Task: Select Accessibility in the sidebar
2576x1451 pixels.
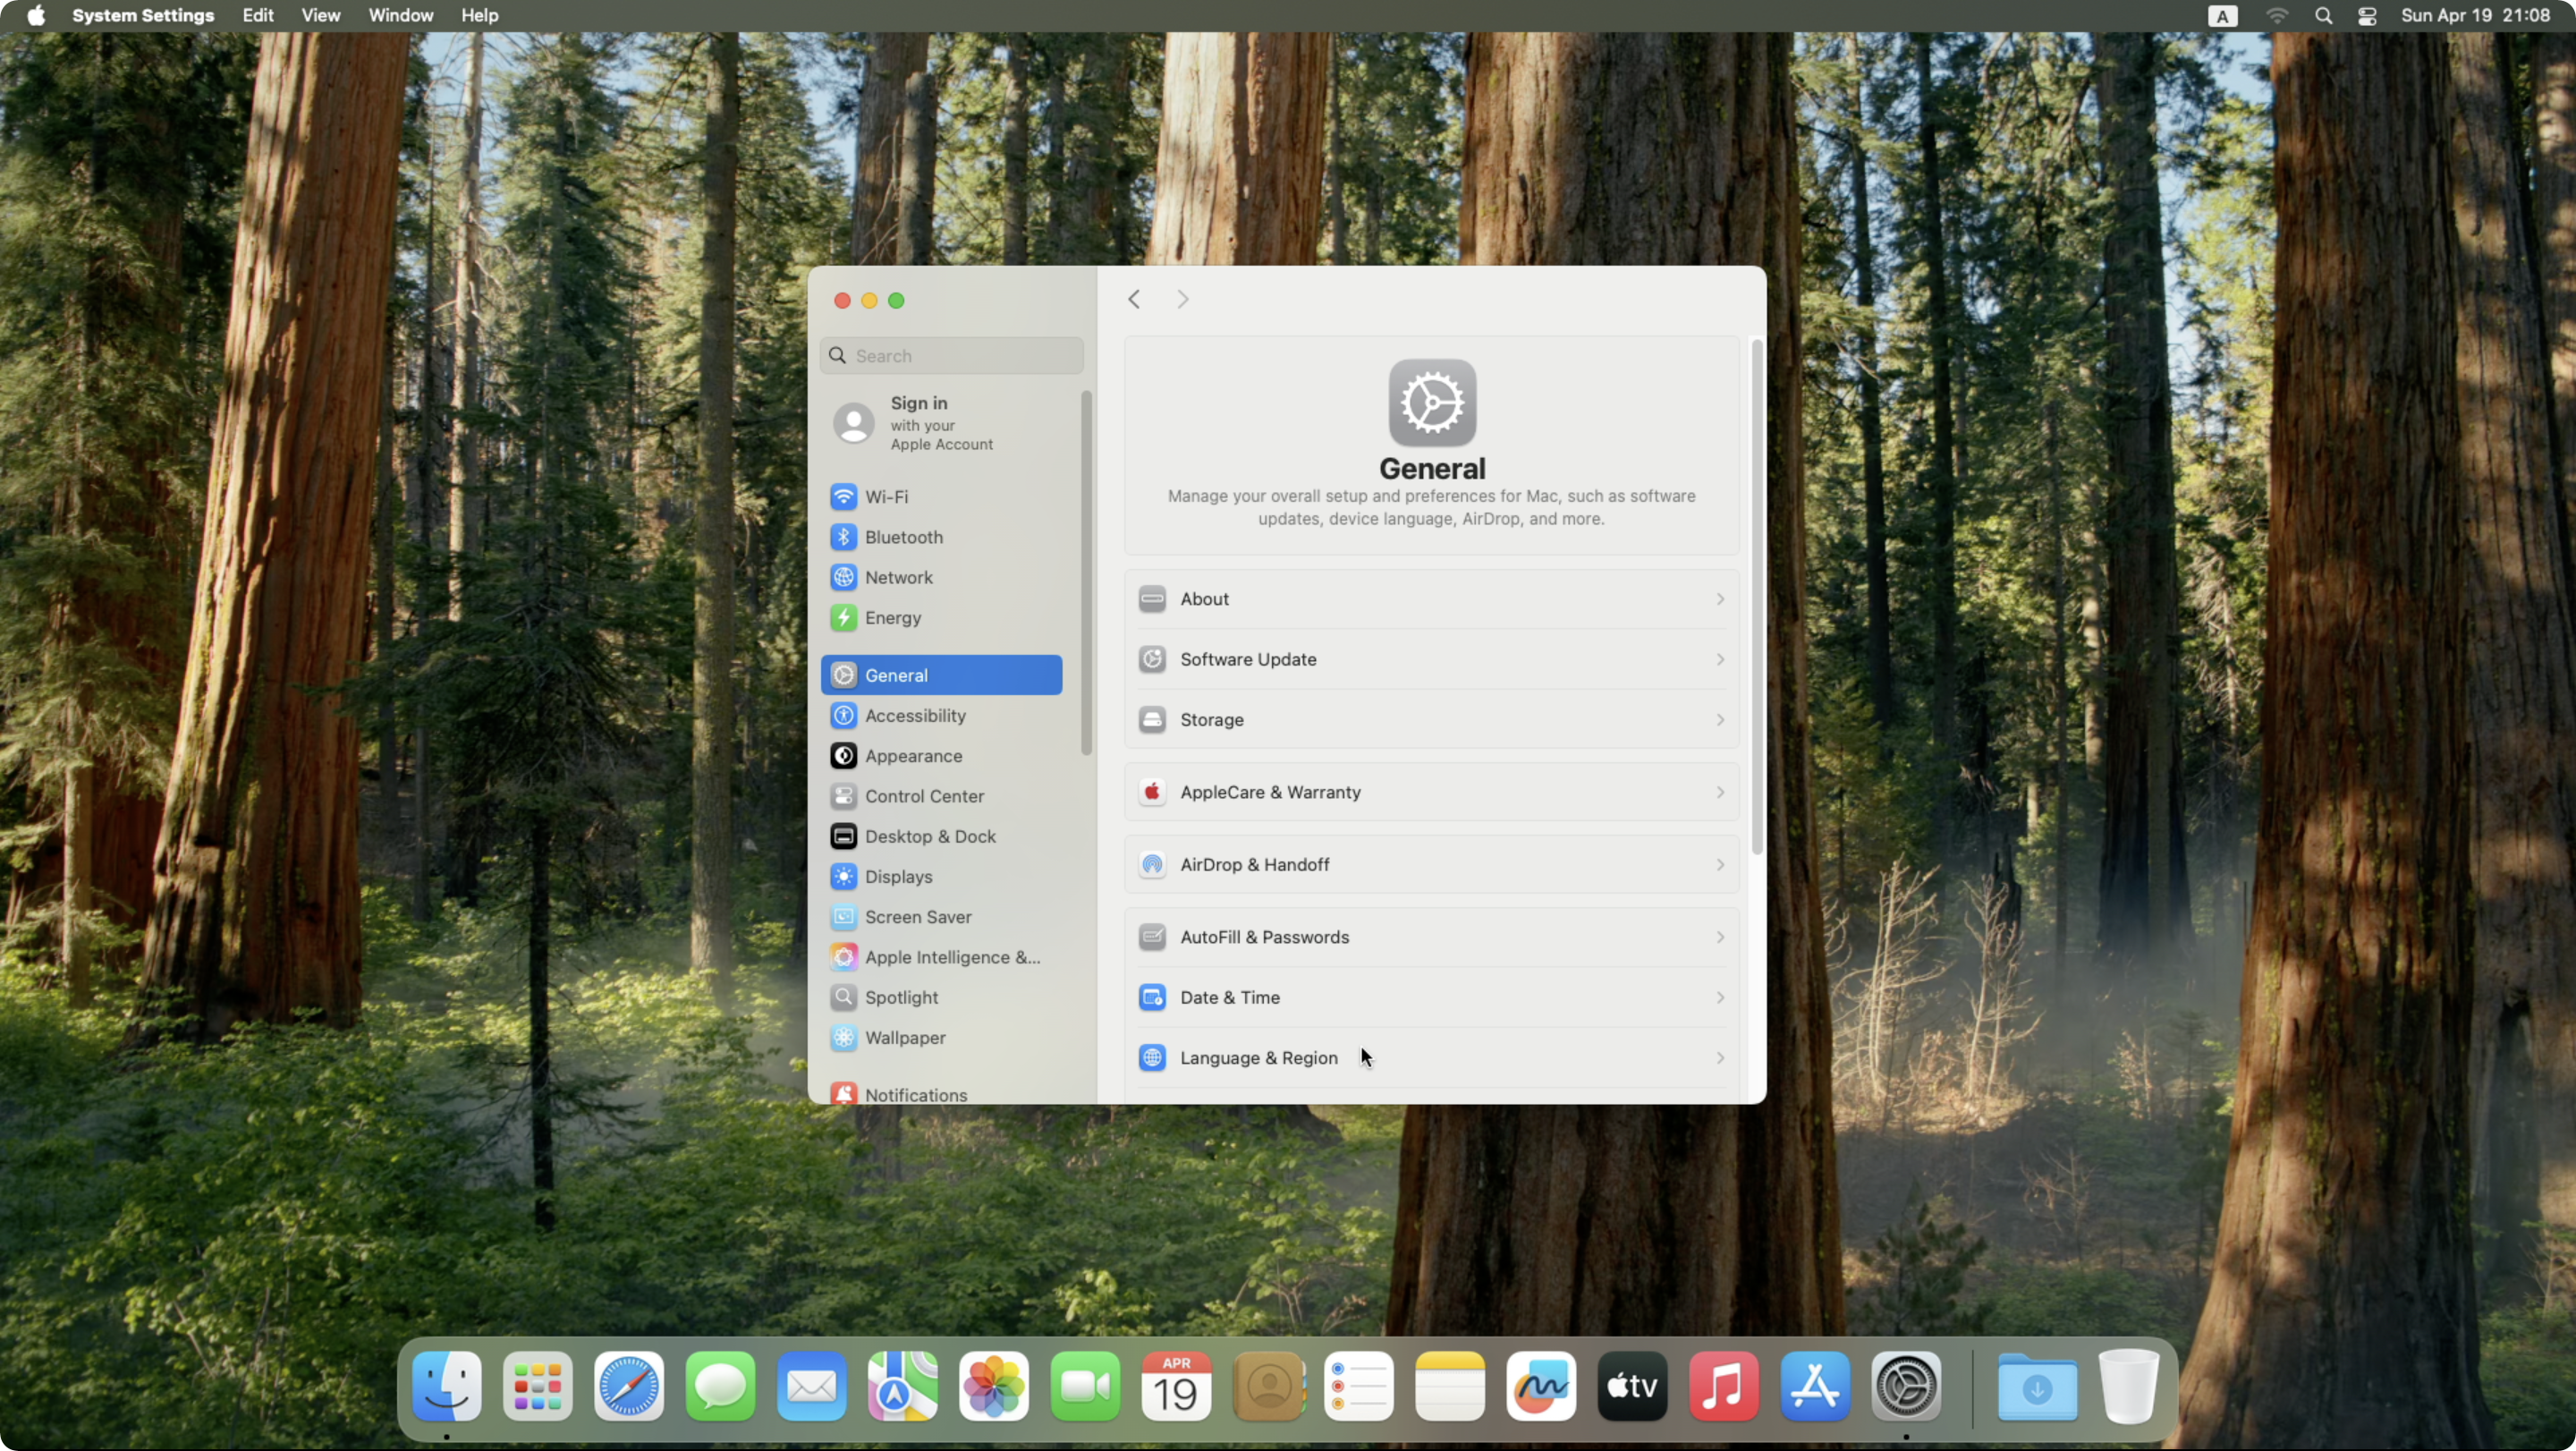Action: pyautogui.click(x=941, y=716)
